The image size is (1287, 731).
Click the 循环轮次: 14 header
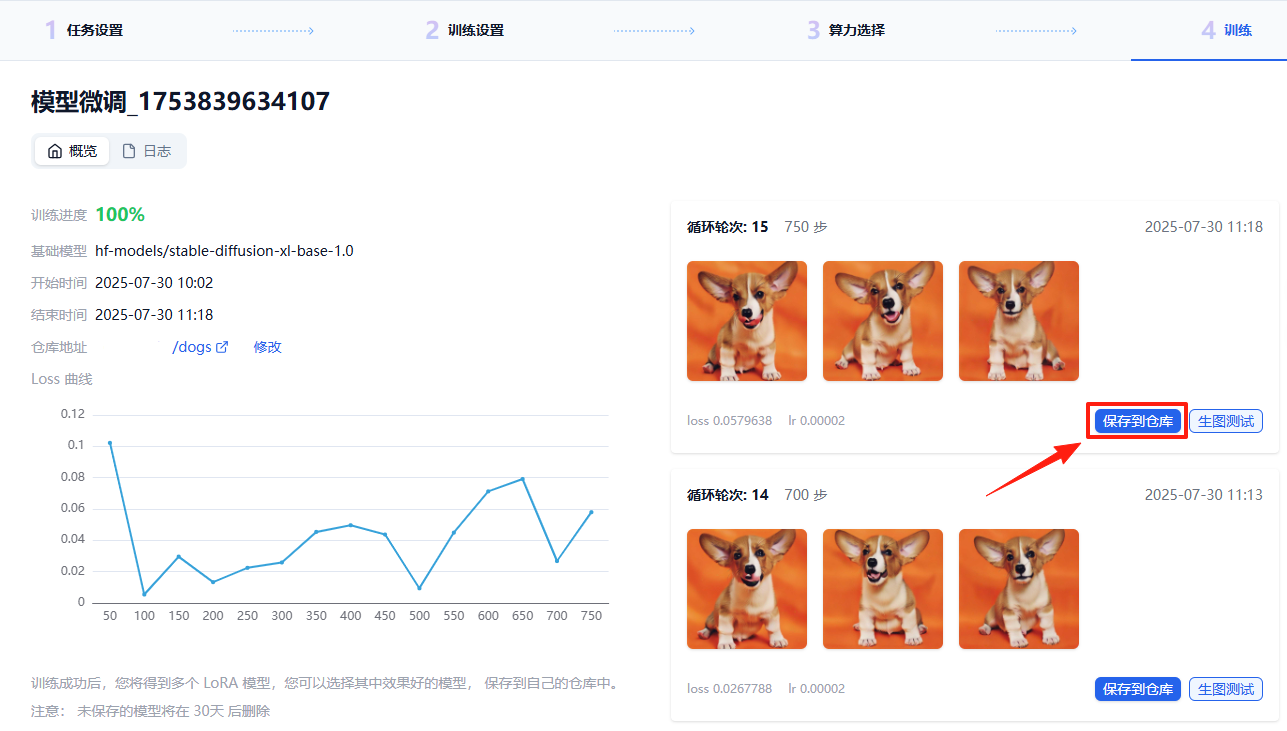(728, 495)
